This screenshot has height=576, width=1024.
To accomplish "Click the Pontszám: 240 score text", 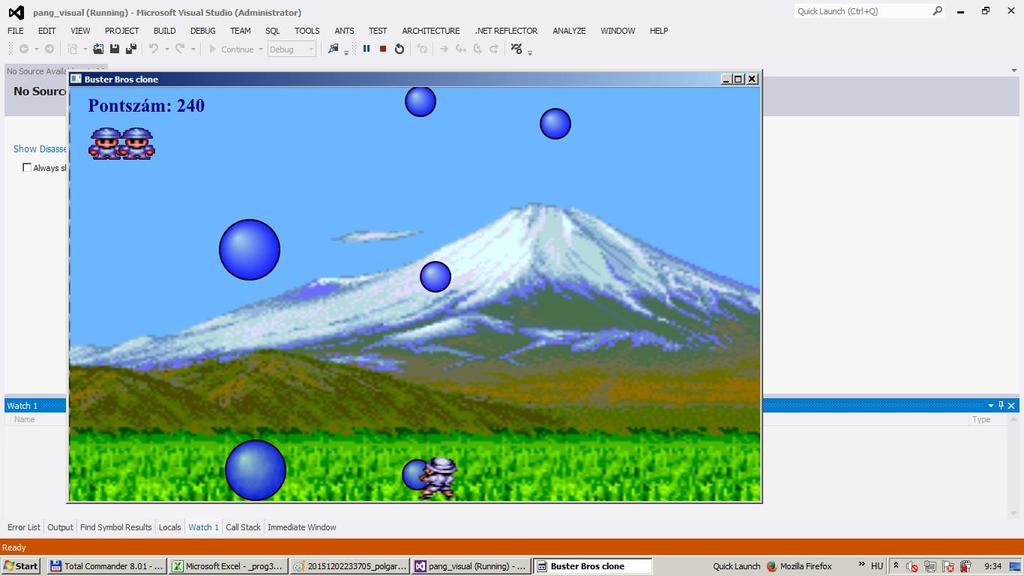I will pyautogui.click(x=146, y=106).
